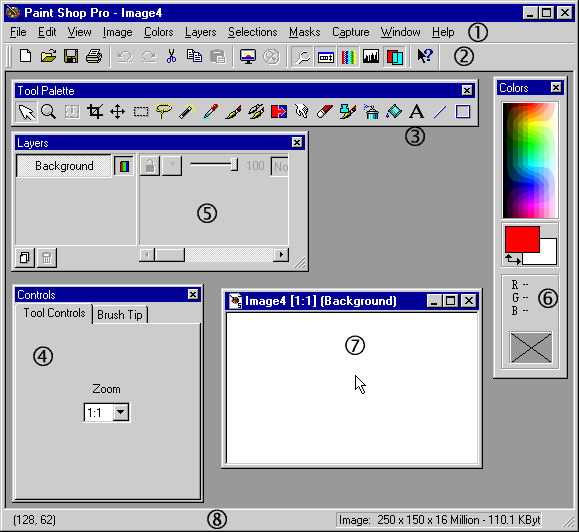Toggle the Histogram window button
579x532 pixels.
[x=371, y=56]
